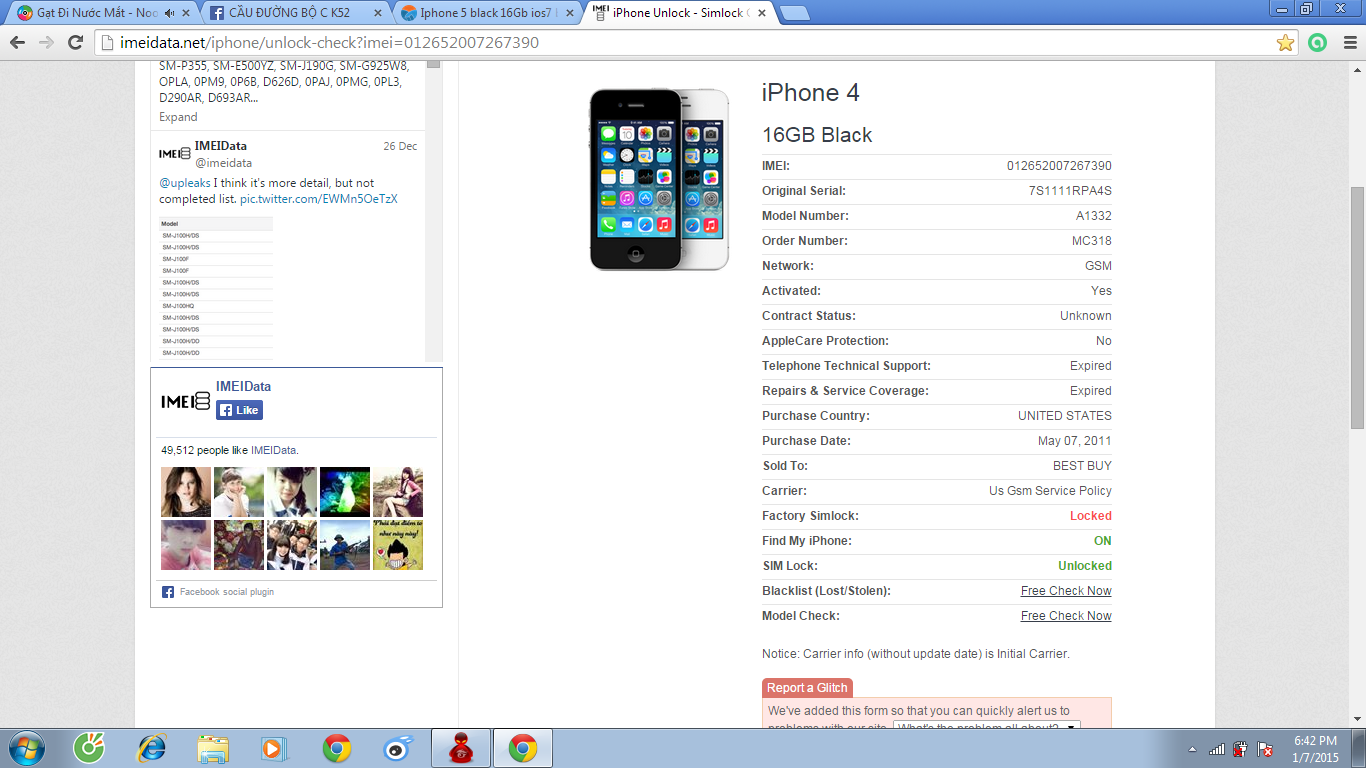Show hidden system tray icons
Viewport: 1366px width, 776px height.
coord(1192,749)
